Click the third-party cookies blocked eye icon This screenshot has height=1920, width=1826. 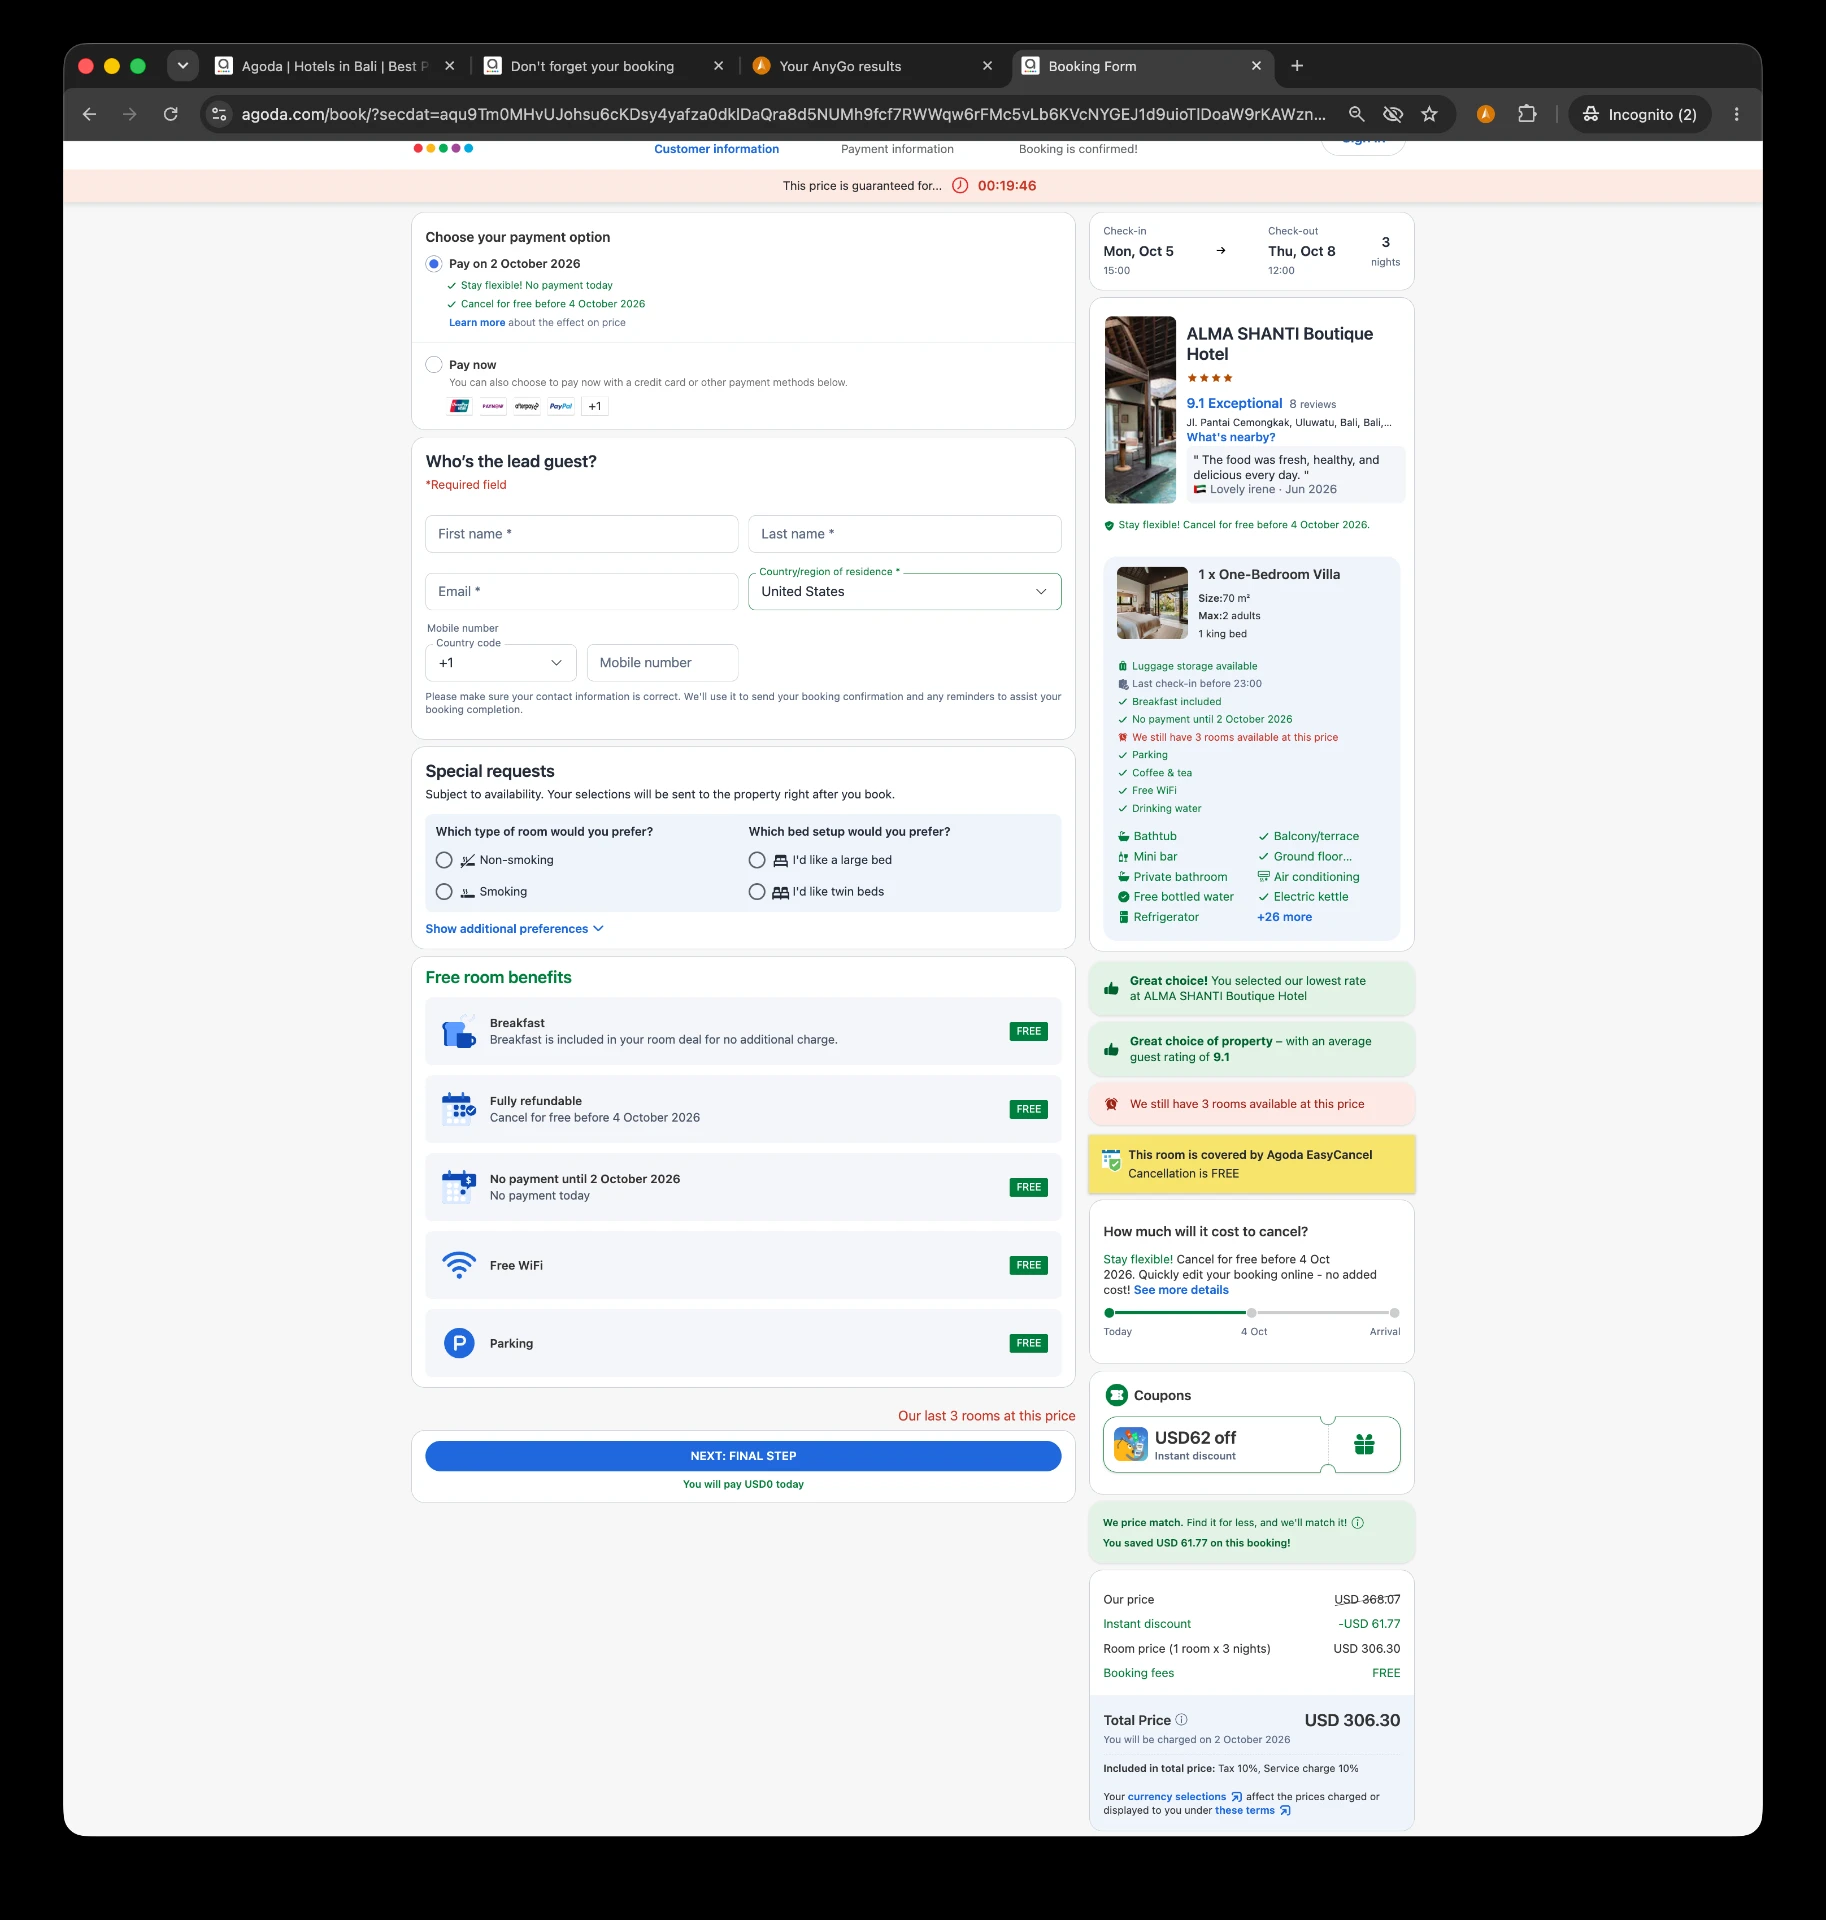1393,114
